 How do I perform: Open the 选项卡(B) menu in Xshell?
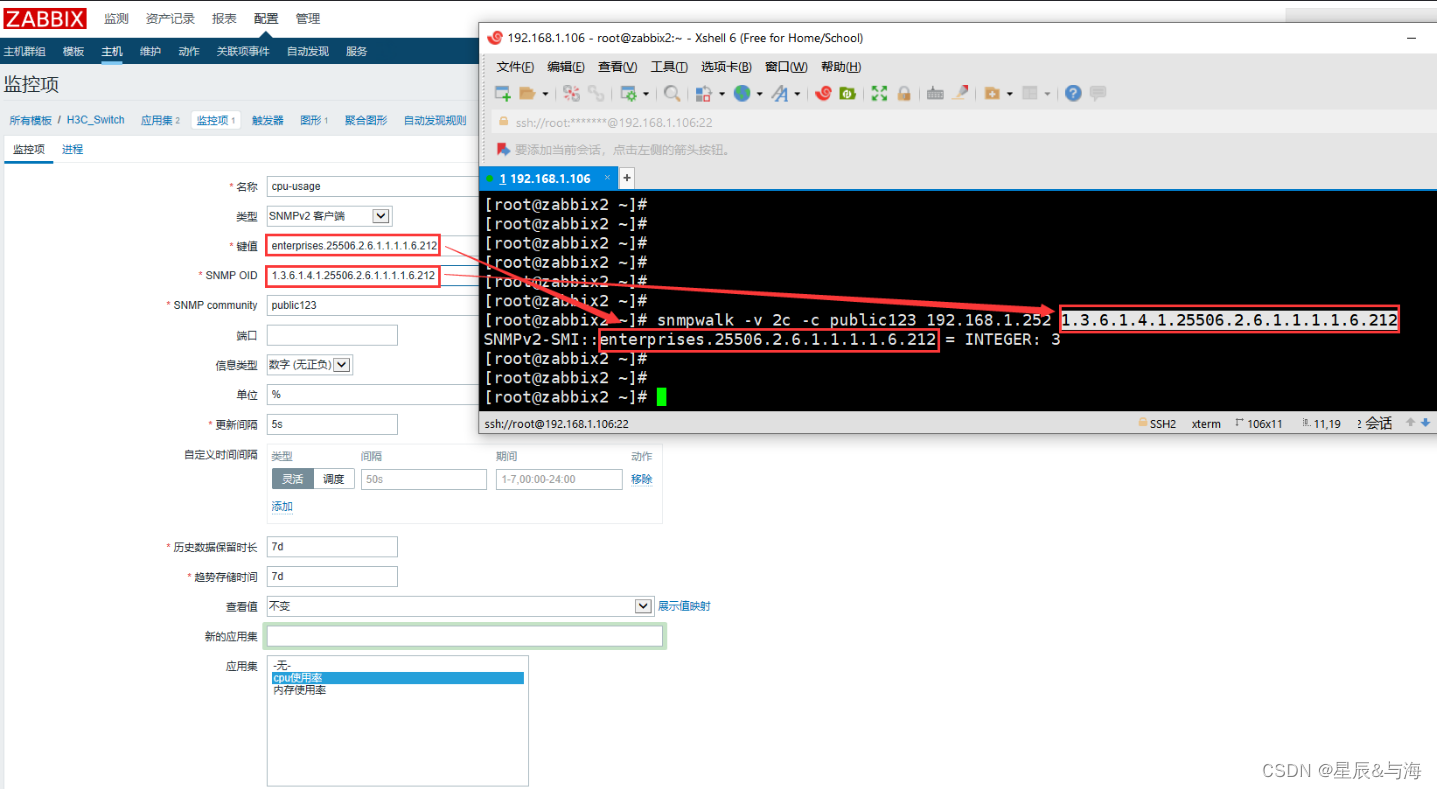click(726, 67)
